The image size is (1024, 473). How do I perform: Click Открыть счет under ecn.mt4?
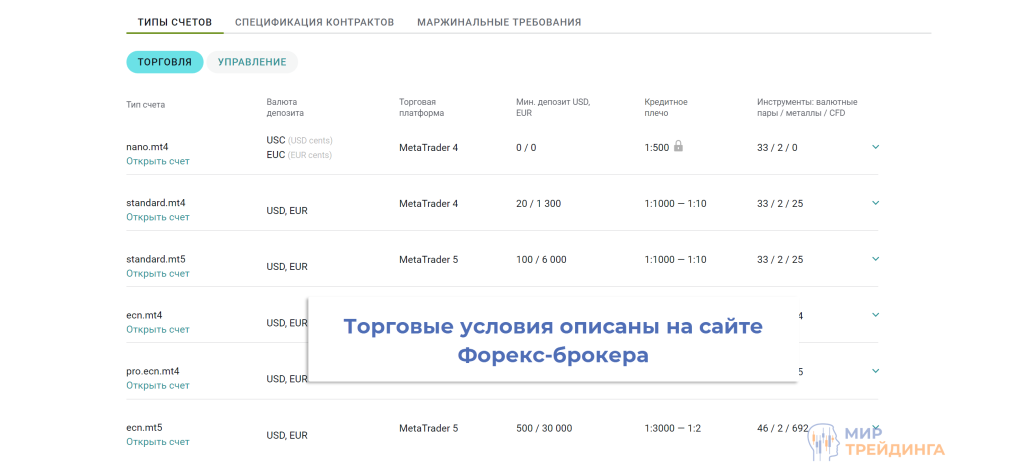coord(157,329)
